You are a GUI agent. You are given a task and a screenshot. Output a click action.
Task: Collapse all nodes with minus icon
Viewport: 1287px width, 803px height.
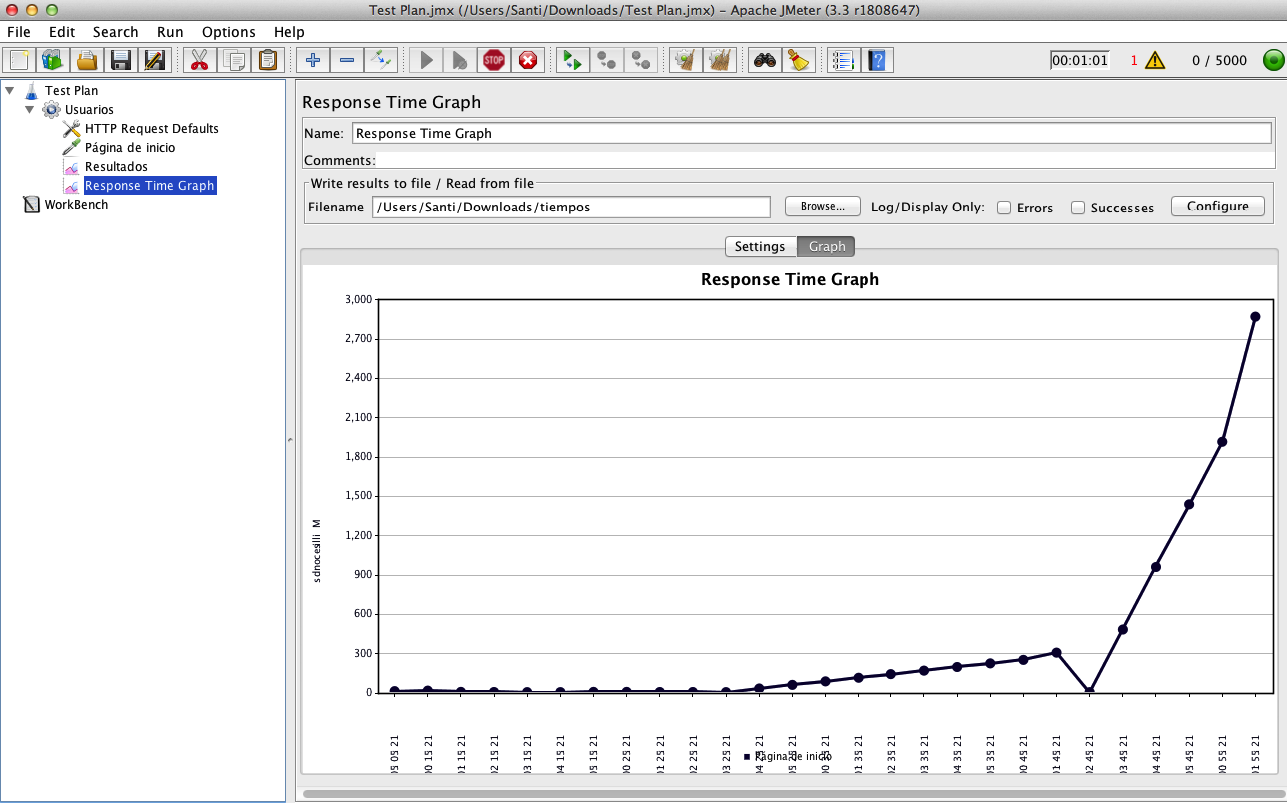(347, 60)
